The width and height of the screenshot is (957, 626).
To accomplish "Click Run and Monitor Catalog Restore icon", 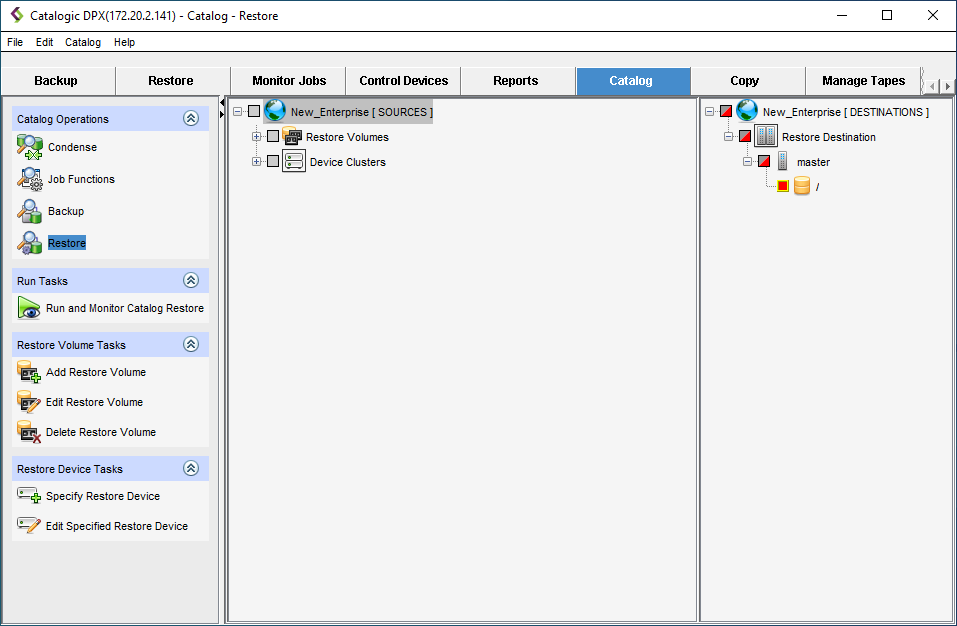I will pos(29,308).
